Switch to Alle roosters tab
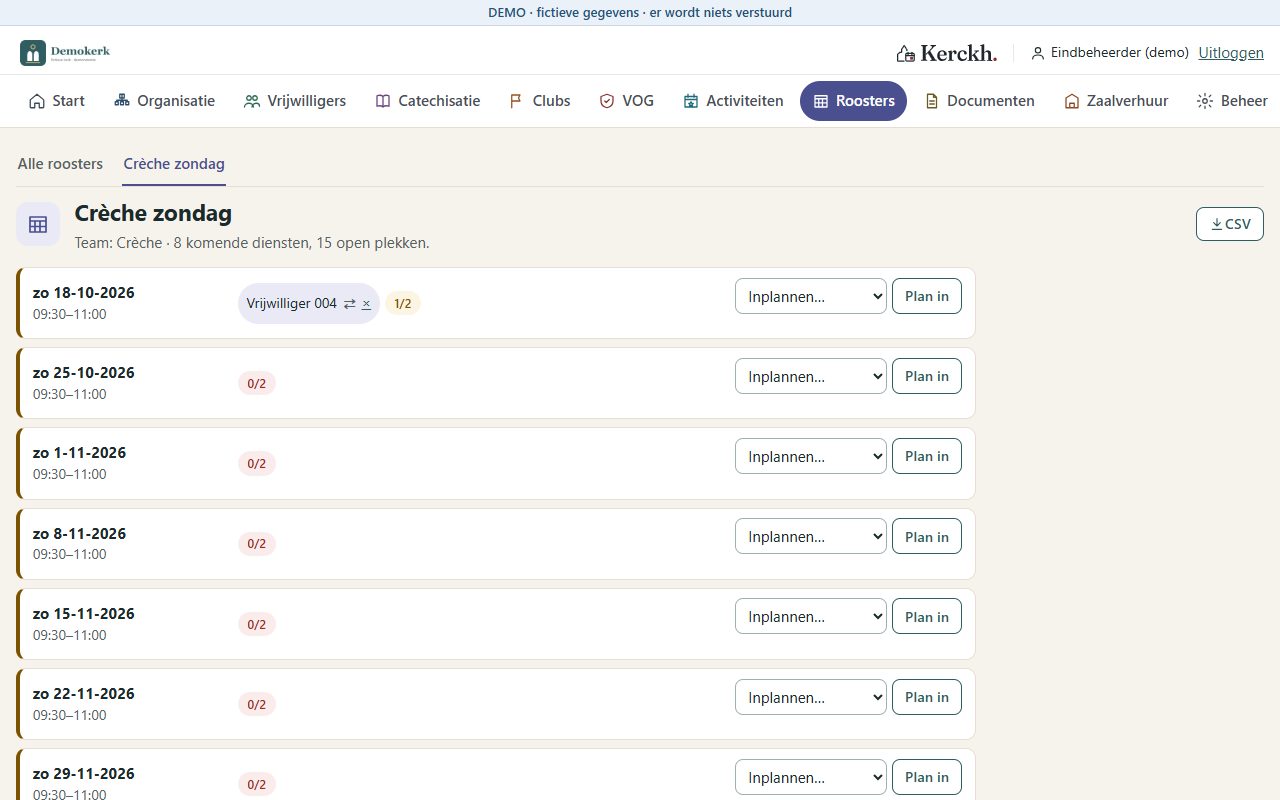Image resolution: width=1280 pixels, height=800 pixels. (60, 163)
